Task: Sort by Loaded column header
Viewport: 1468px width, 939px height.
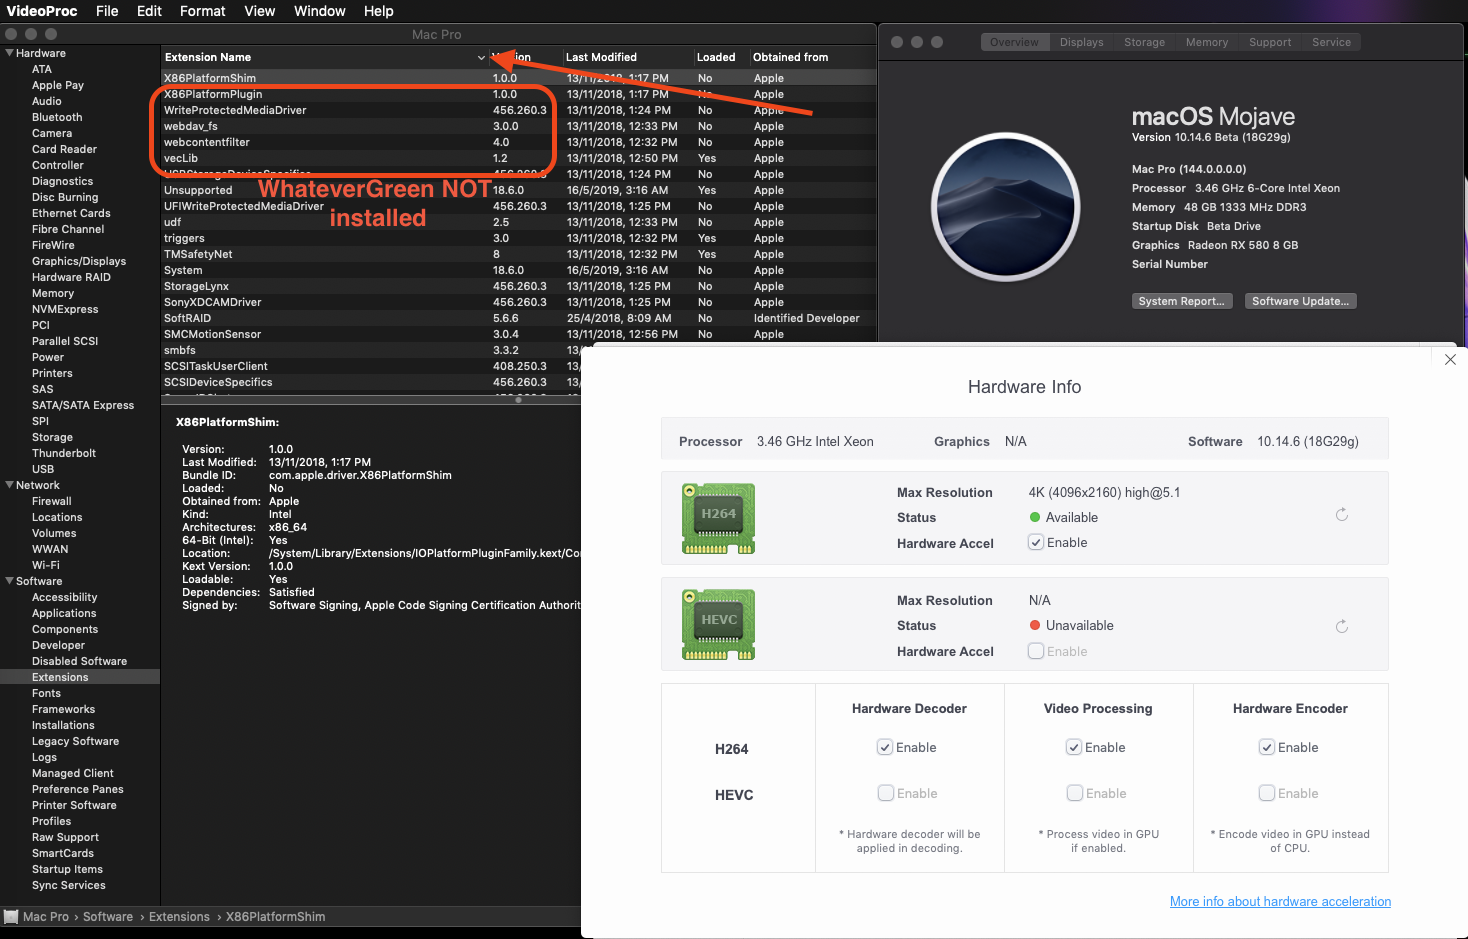Action: click(x=720, y=57)
